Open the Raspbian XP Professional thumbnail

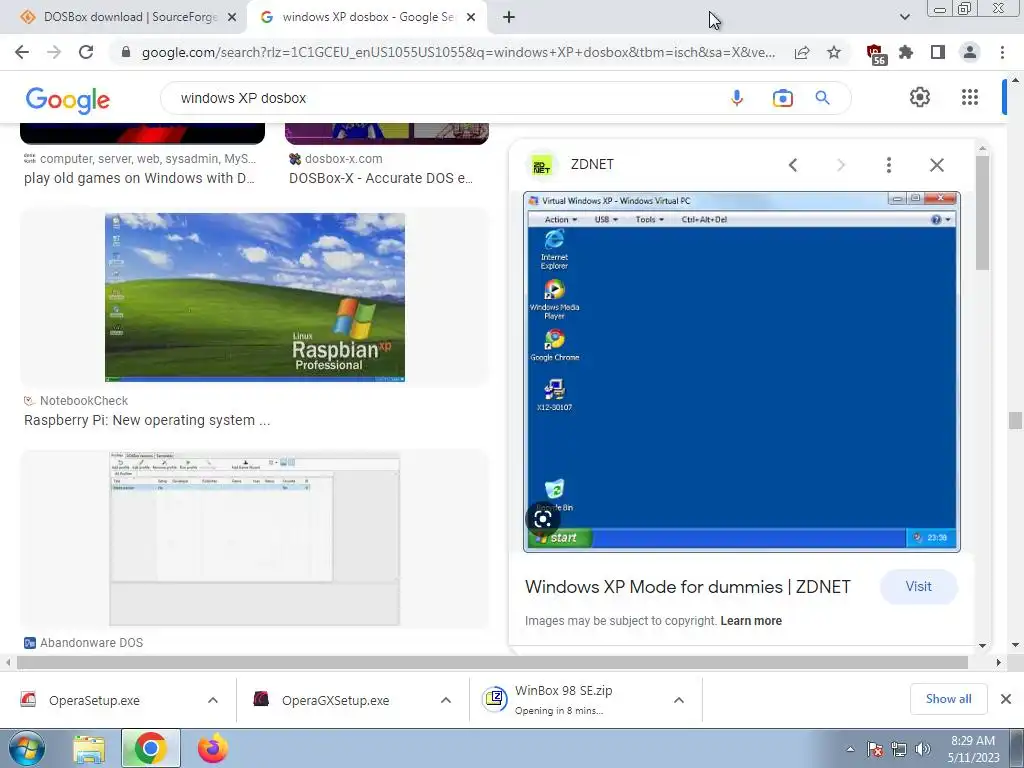pyautogui.click(x=255, y=297)
